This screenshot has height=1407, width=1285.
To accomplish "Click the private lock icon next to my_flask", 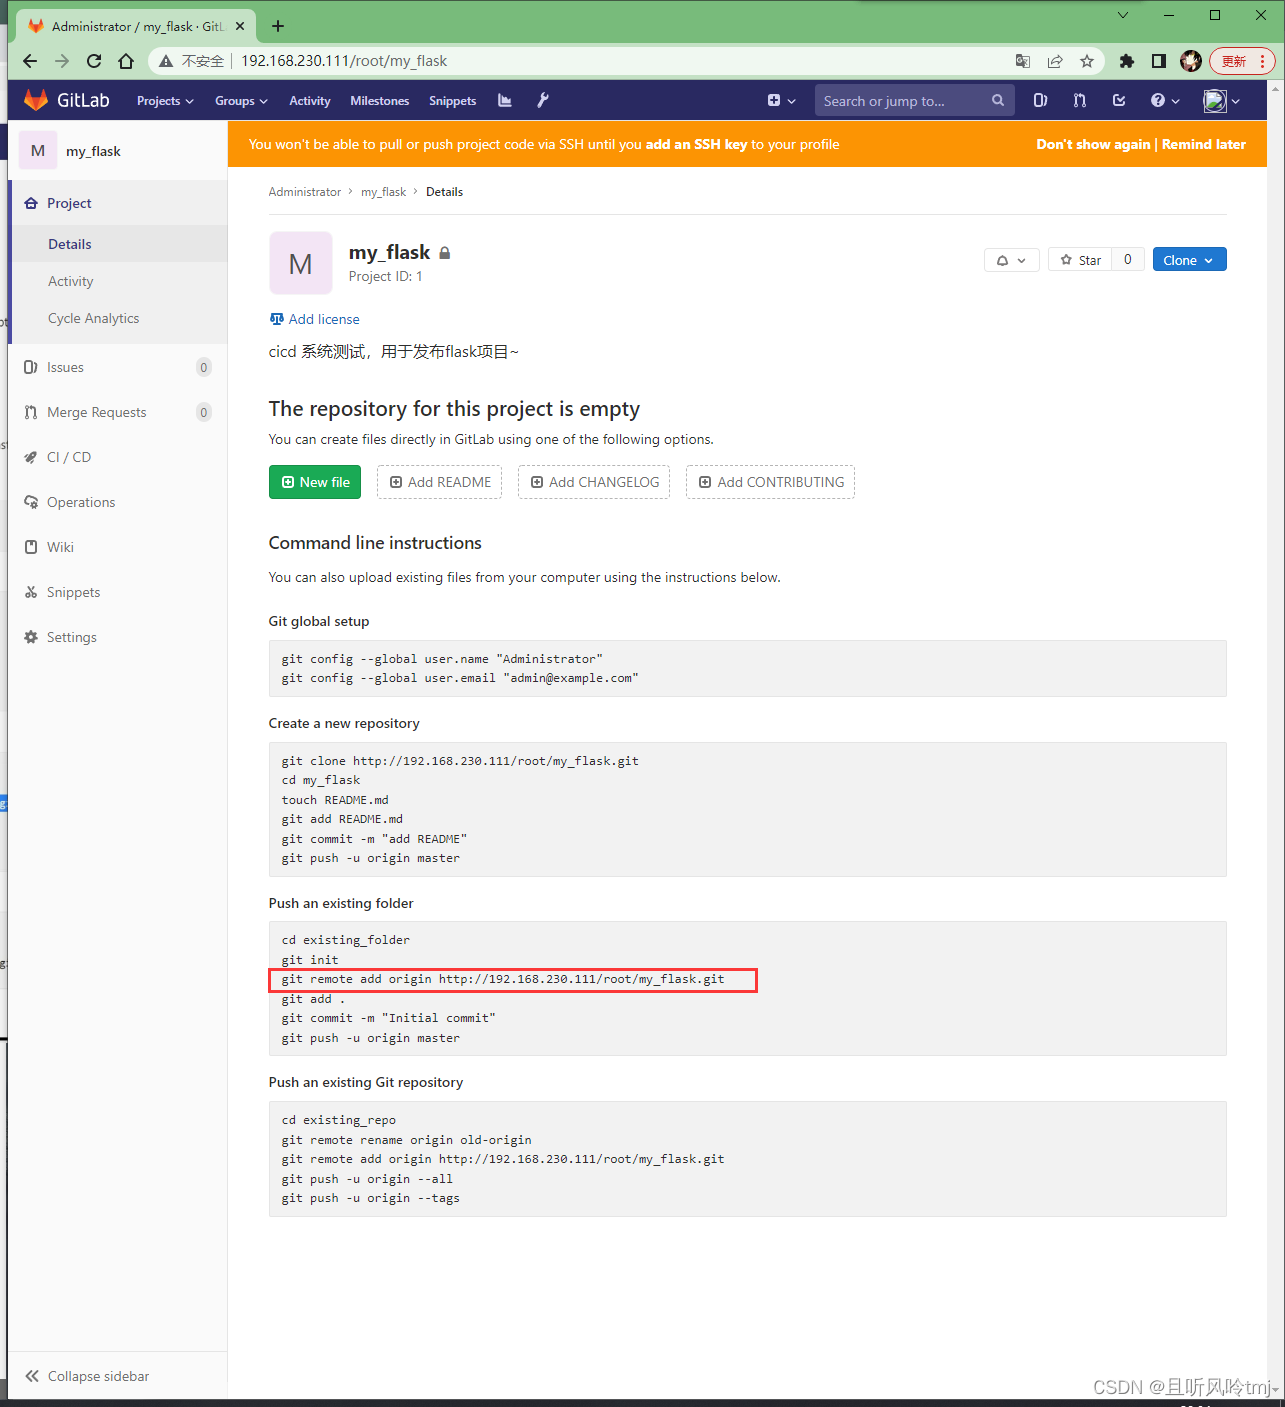I will click(x=445, y=253).
